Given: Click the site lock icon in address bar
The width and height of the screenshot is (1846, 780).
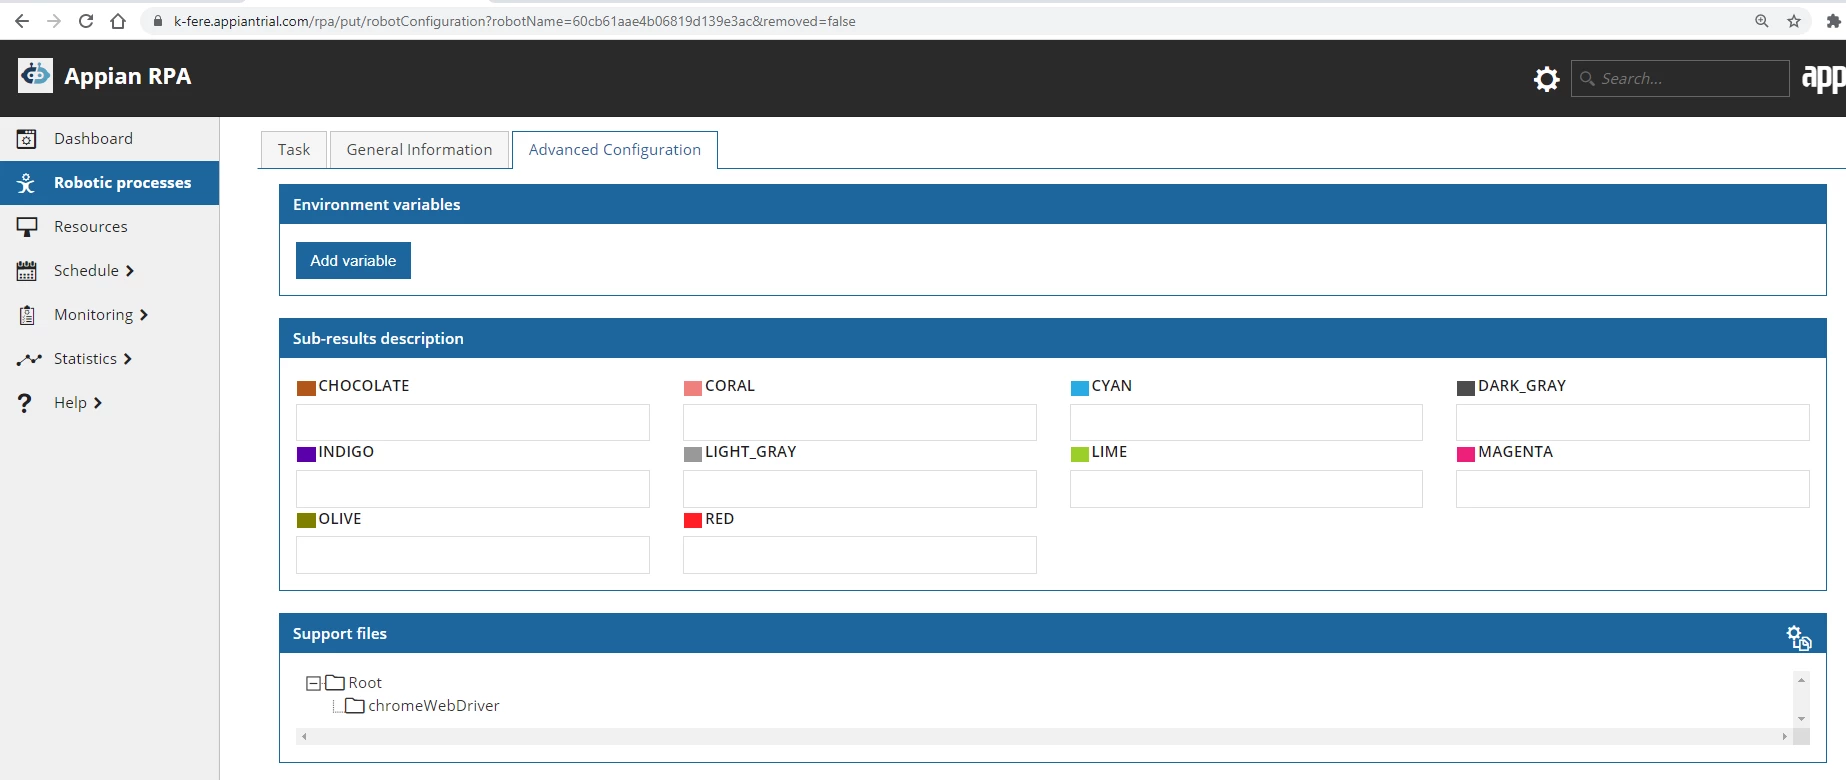Looking at the screenshot, I should pyautogui.click(x=157, y=21).
